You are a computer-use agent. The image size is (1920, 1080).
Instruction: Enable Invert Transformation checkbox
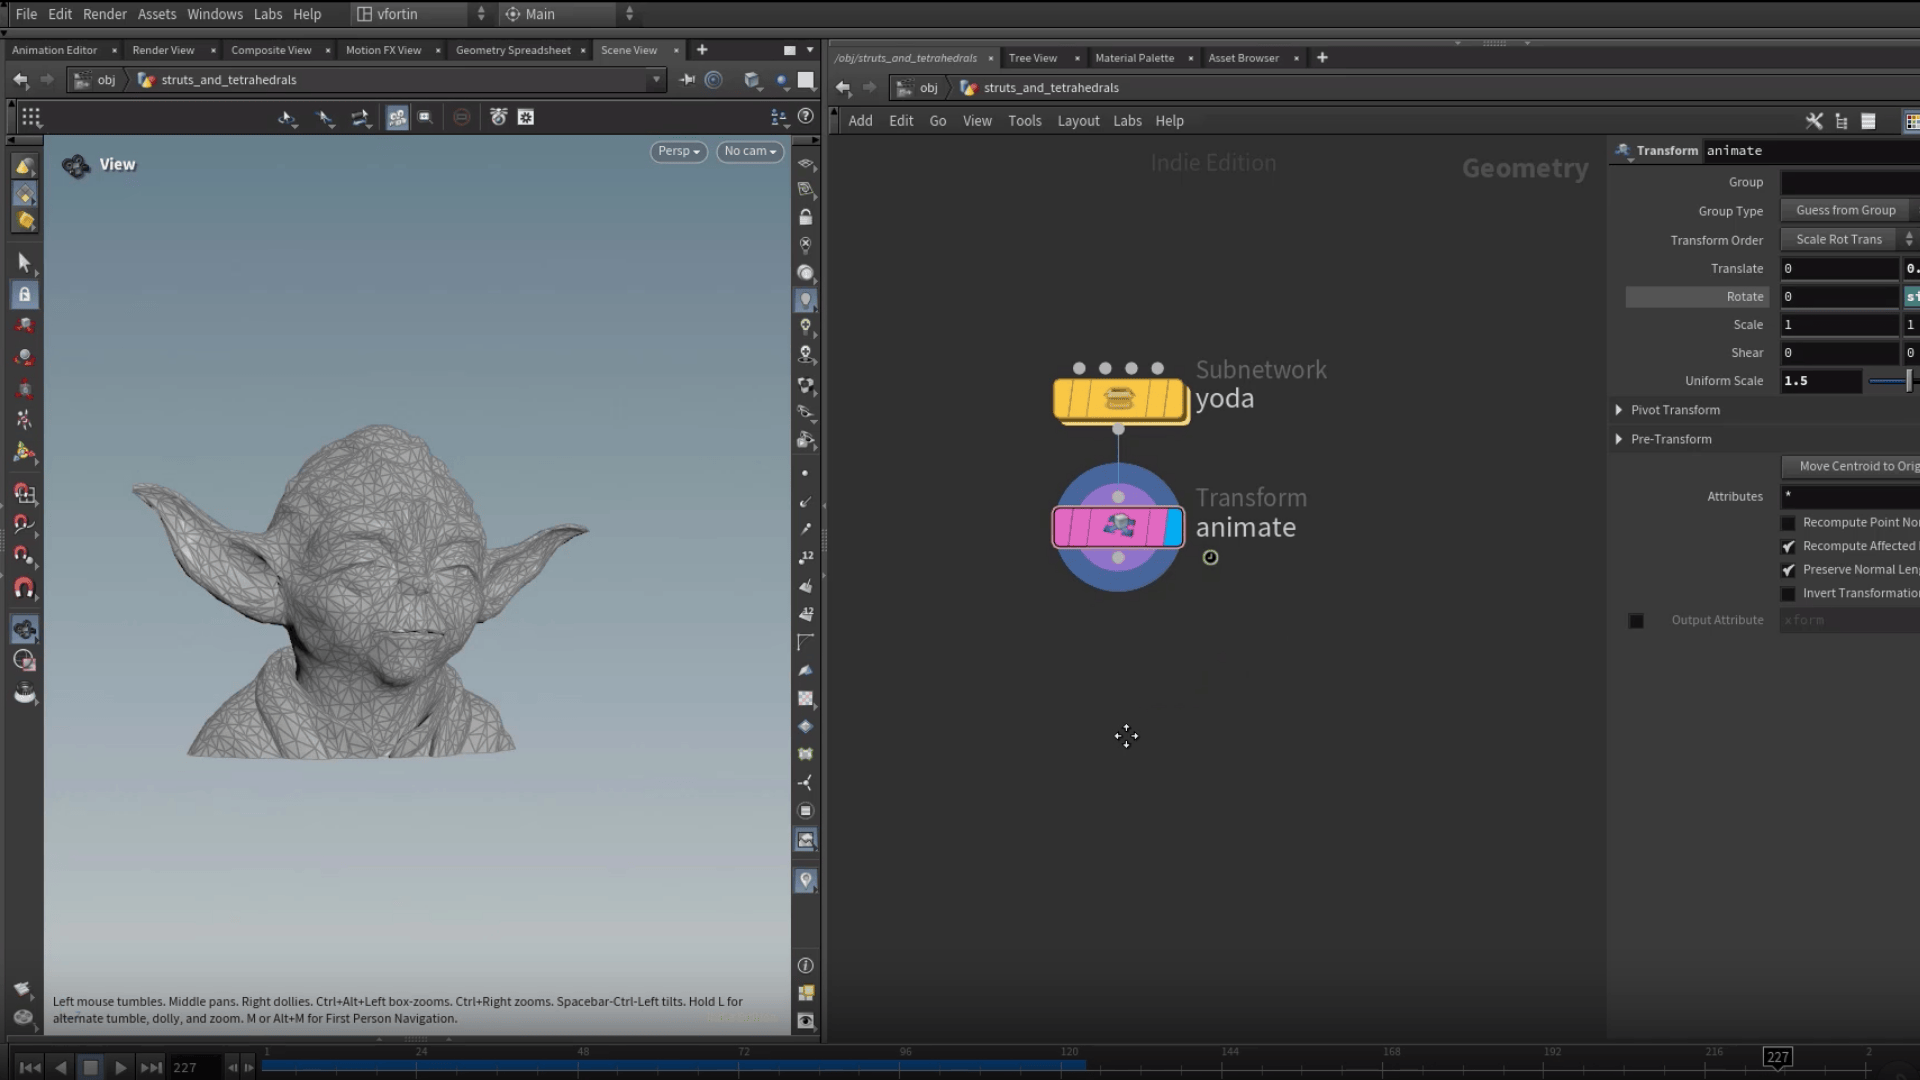click(1788, 594)
